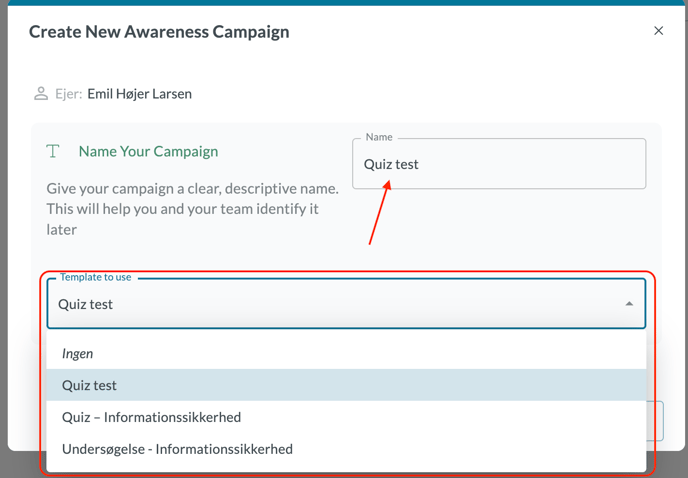Close the Create New Awareness Campaign dialog

658,31
